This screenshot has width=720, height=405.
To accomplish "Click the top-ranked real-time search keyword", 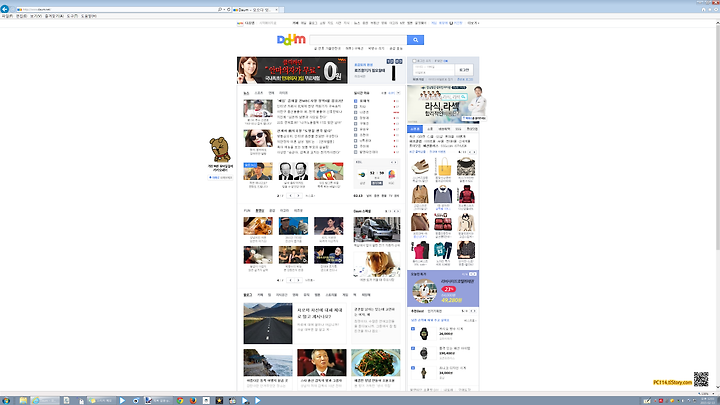I will 364,101.
